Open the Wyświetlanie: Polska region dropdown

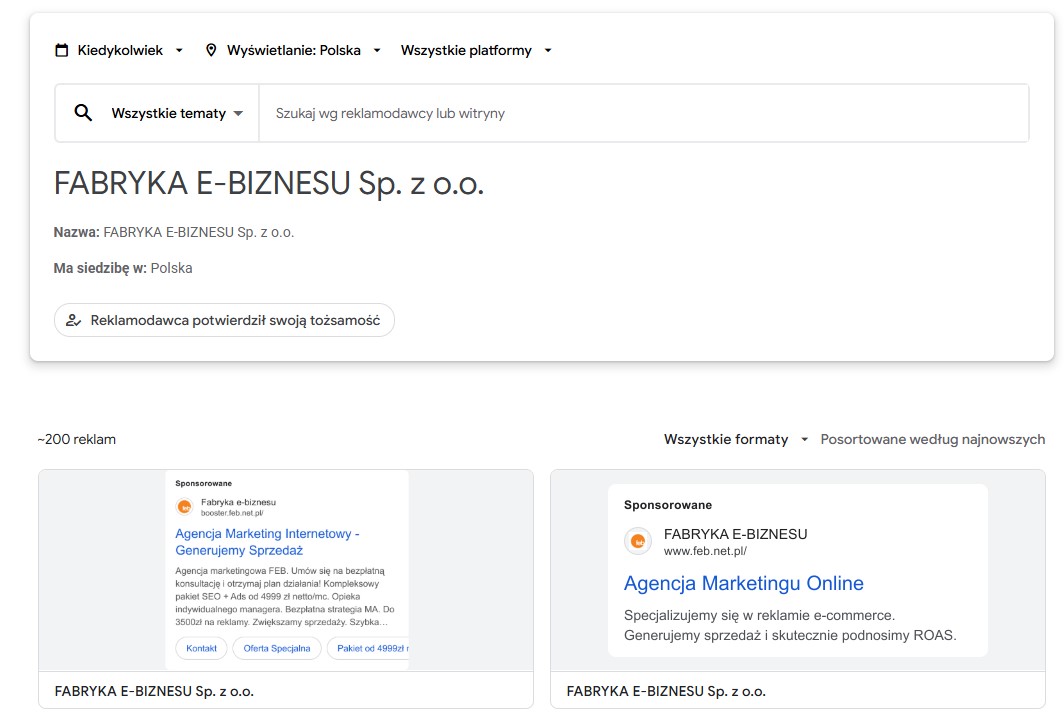pyautogui.click(x=294, y=50)
